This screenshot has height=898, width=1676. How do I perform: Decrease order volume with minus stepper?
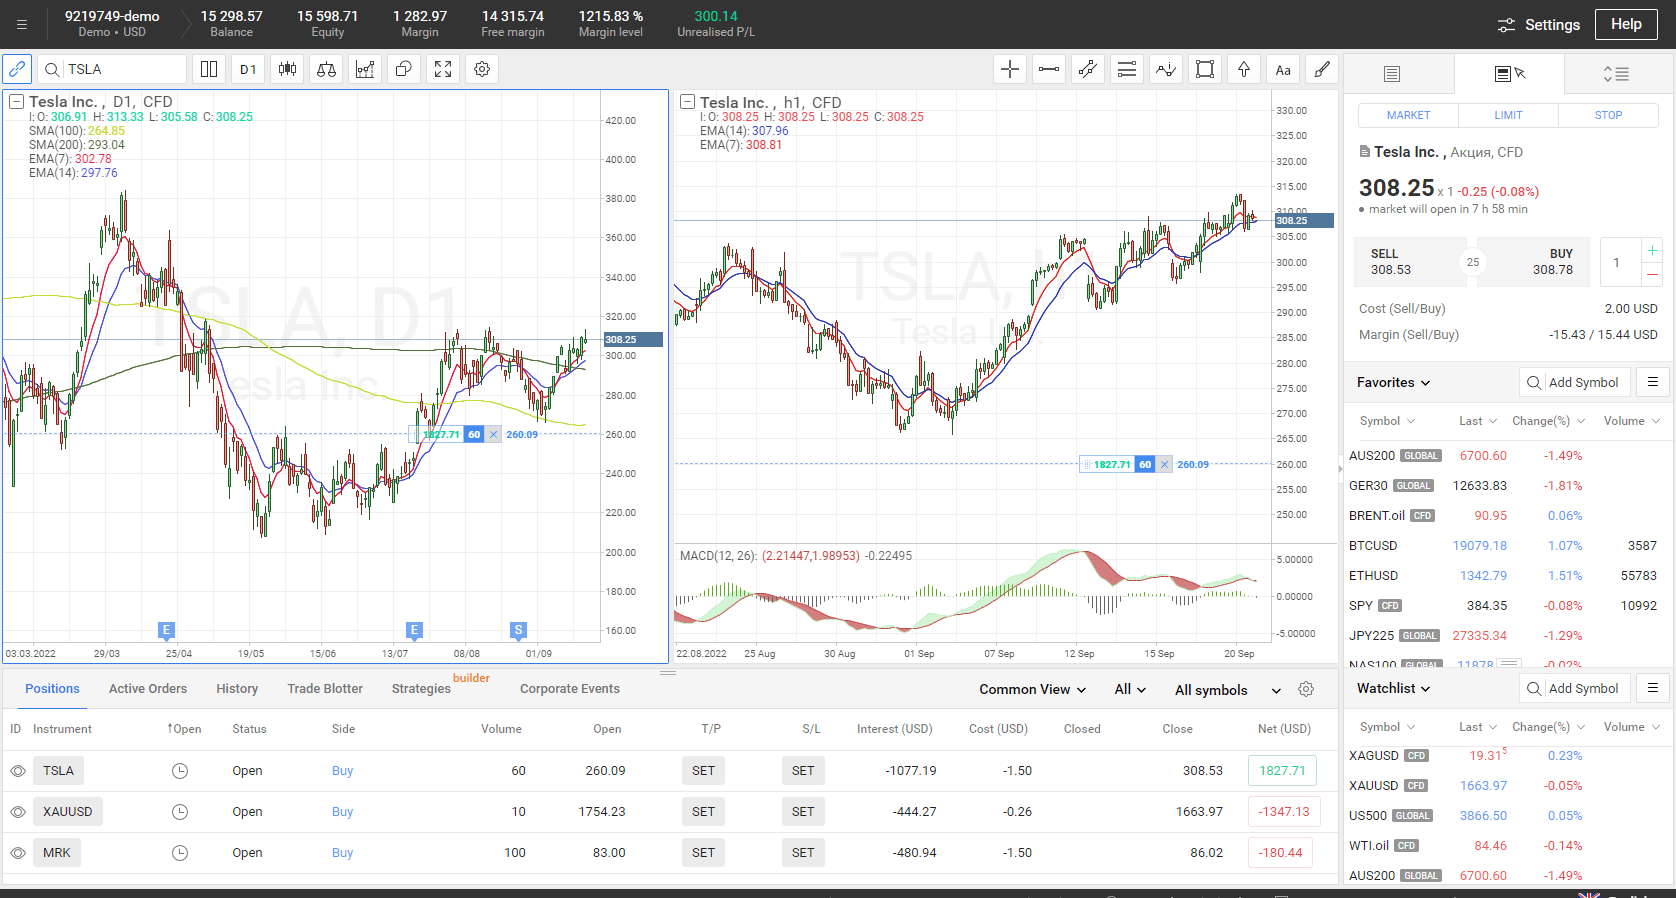pyautogui.click(x=1652, y=274)
